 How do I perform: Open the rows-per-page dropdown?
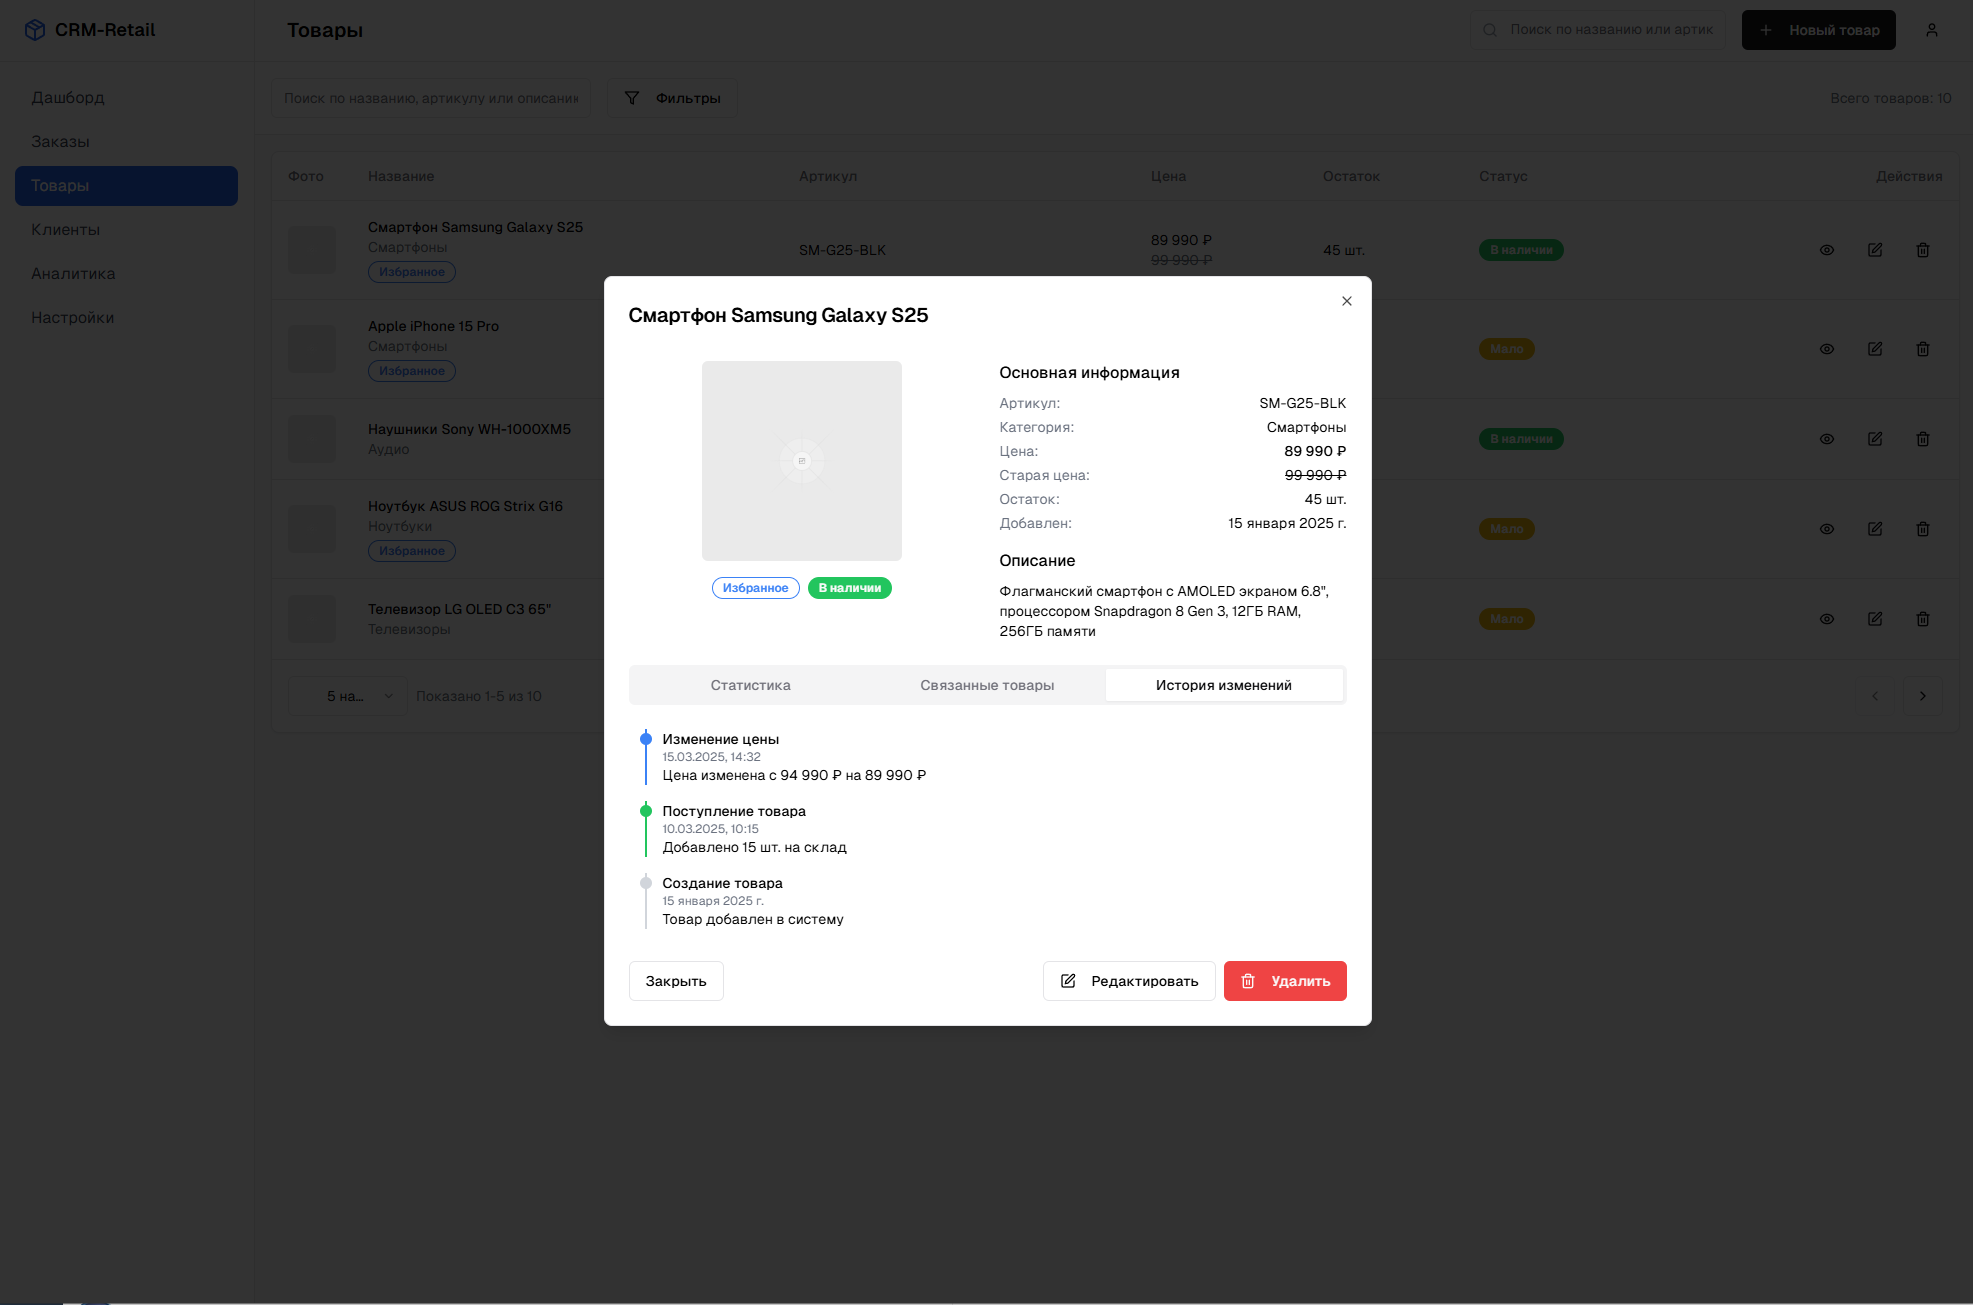[x=347, y=696]
